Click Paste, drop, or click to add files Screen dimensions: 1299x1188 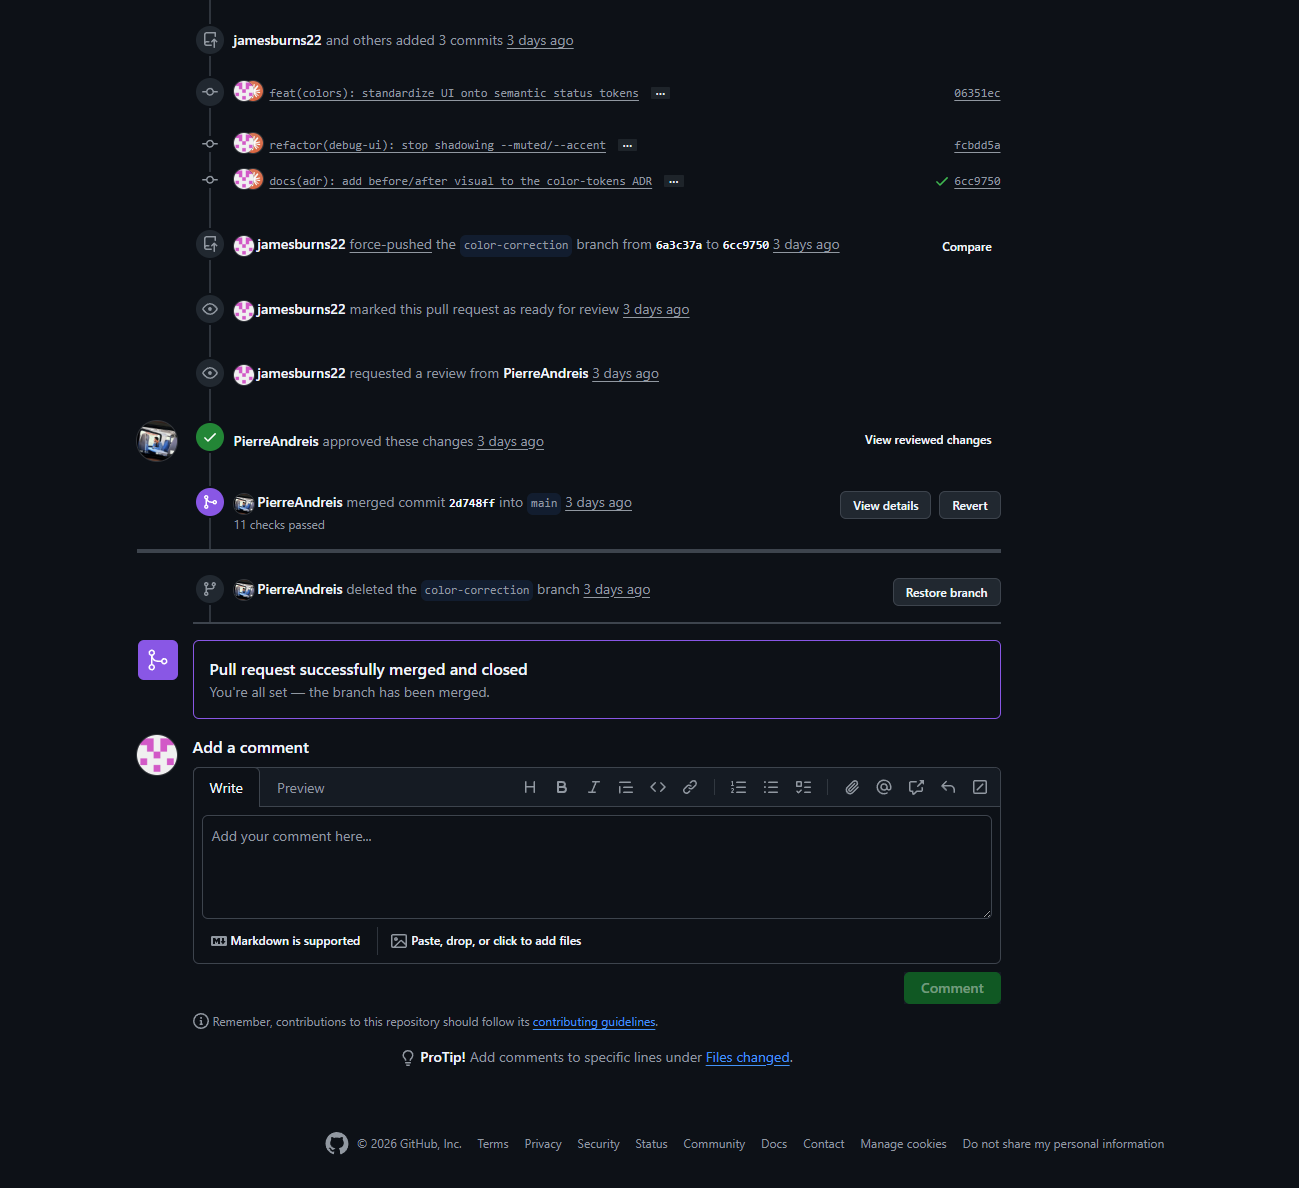click(x=486, y=941)
